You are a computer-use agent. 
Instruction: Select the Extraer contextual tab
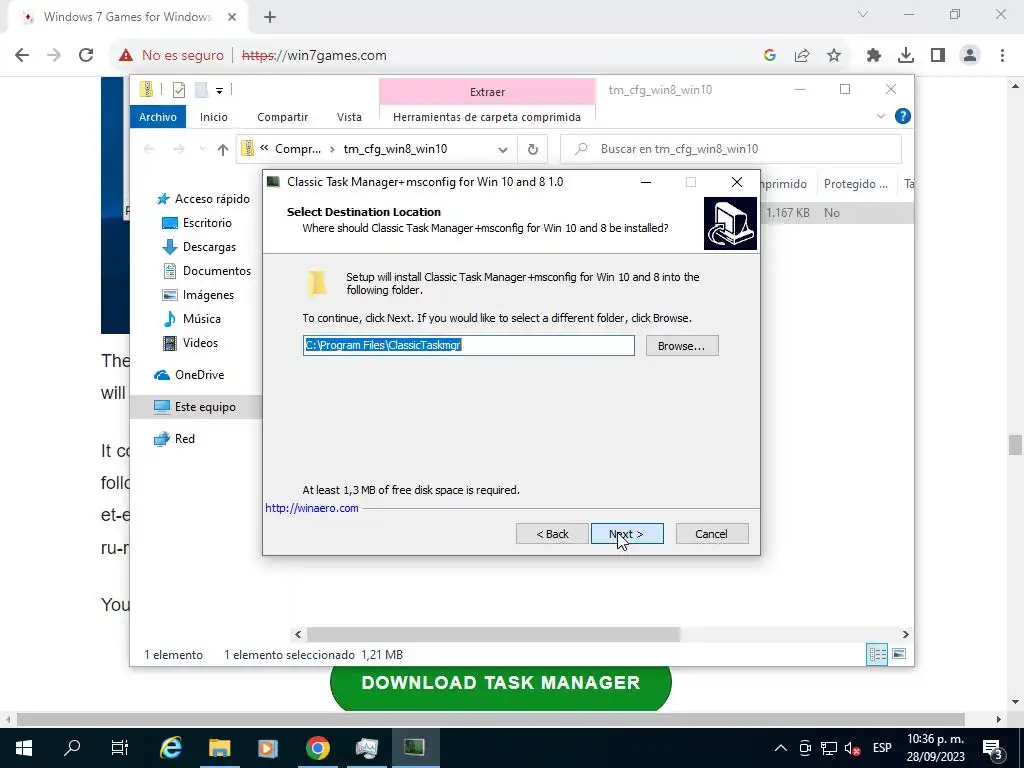pos(487,92)
